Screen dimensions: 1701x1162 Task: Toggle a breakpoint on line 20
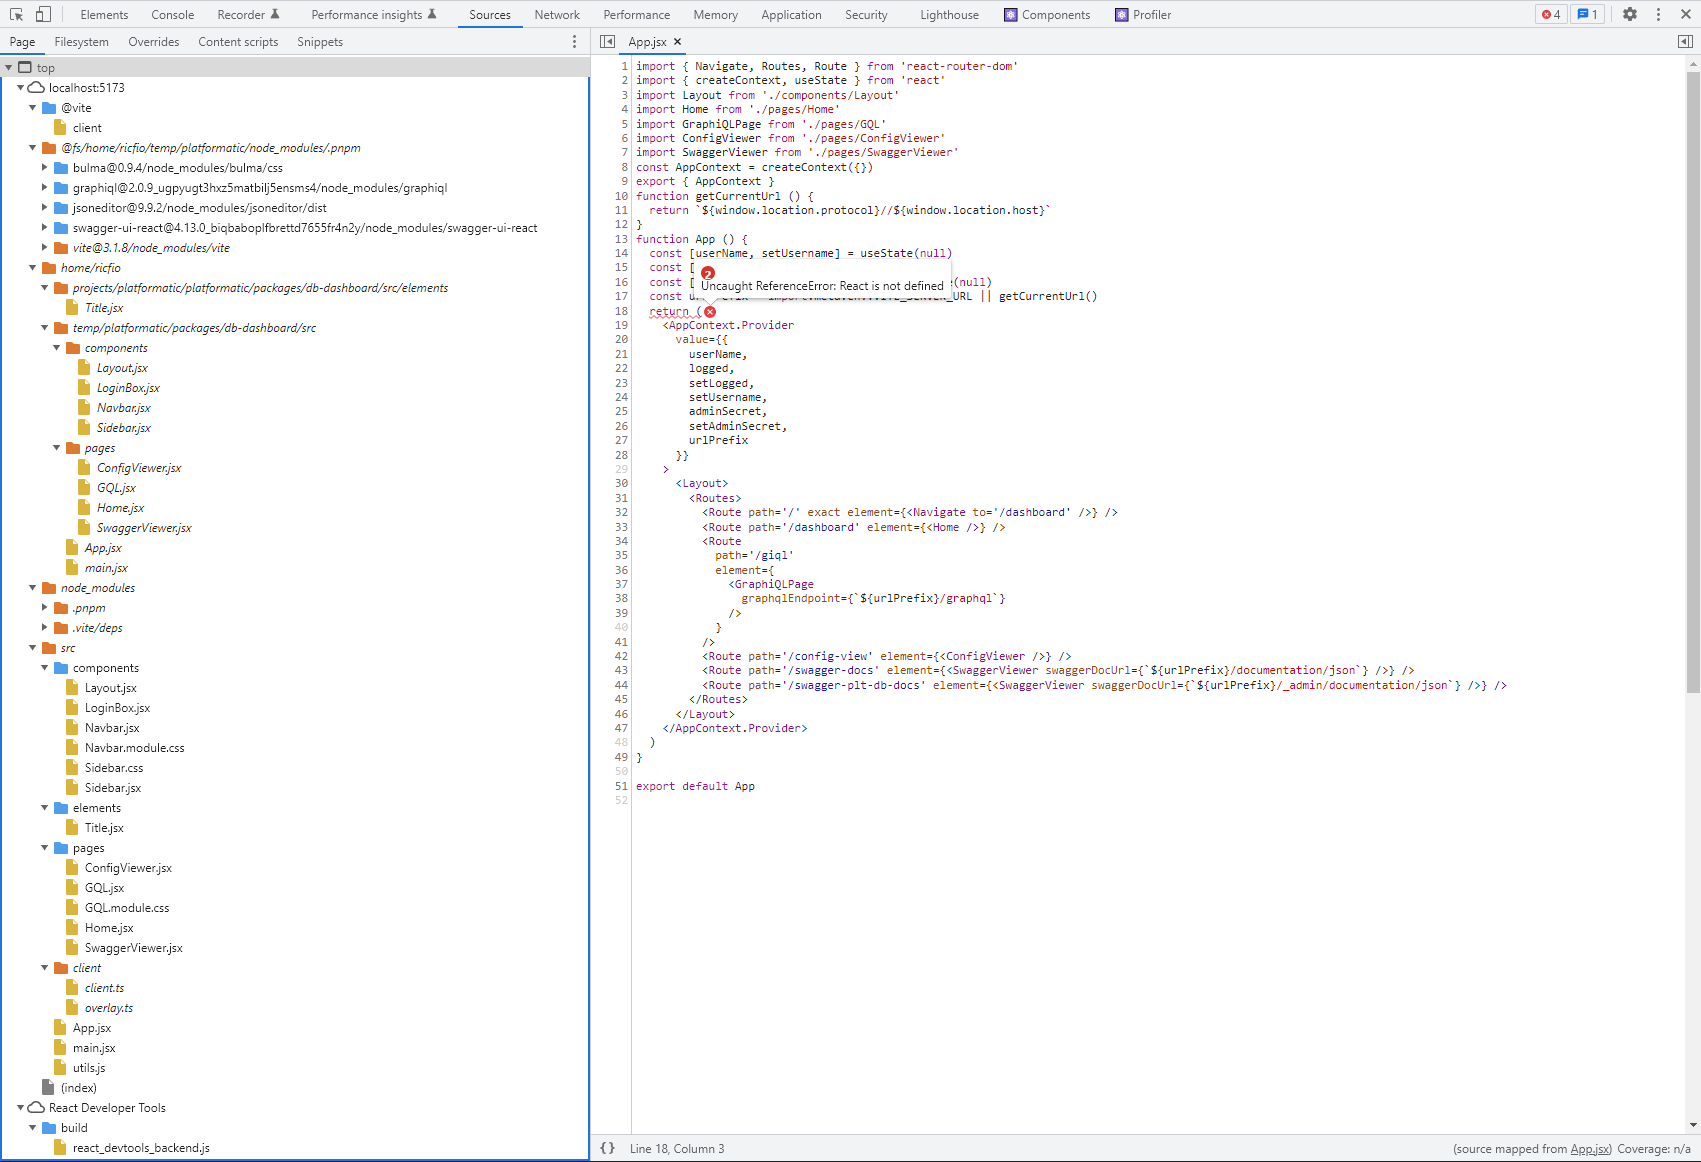tap(621, 339)
